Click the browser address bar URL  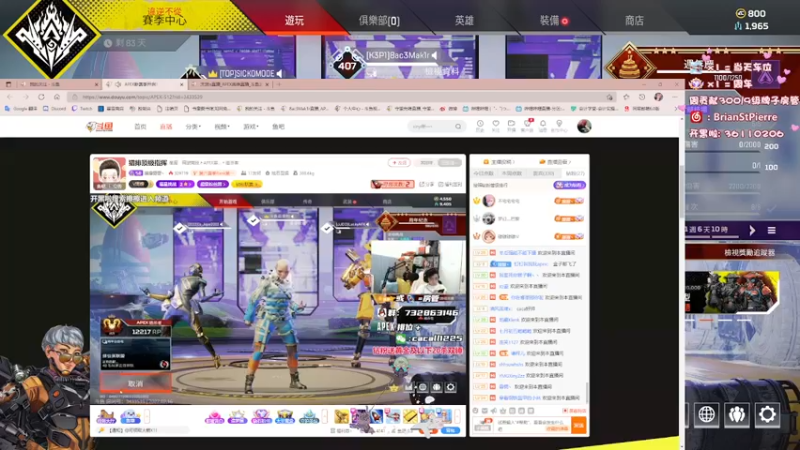[142, 97]
